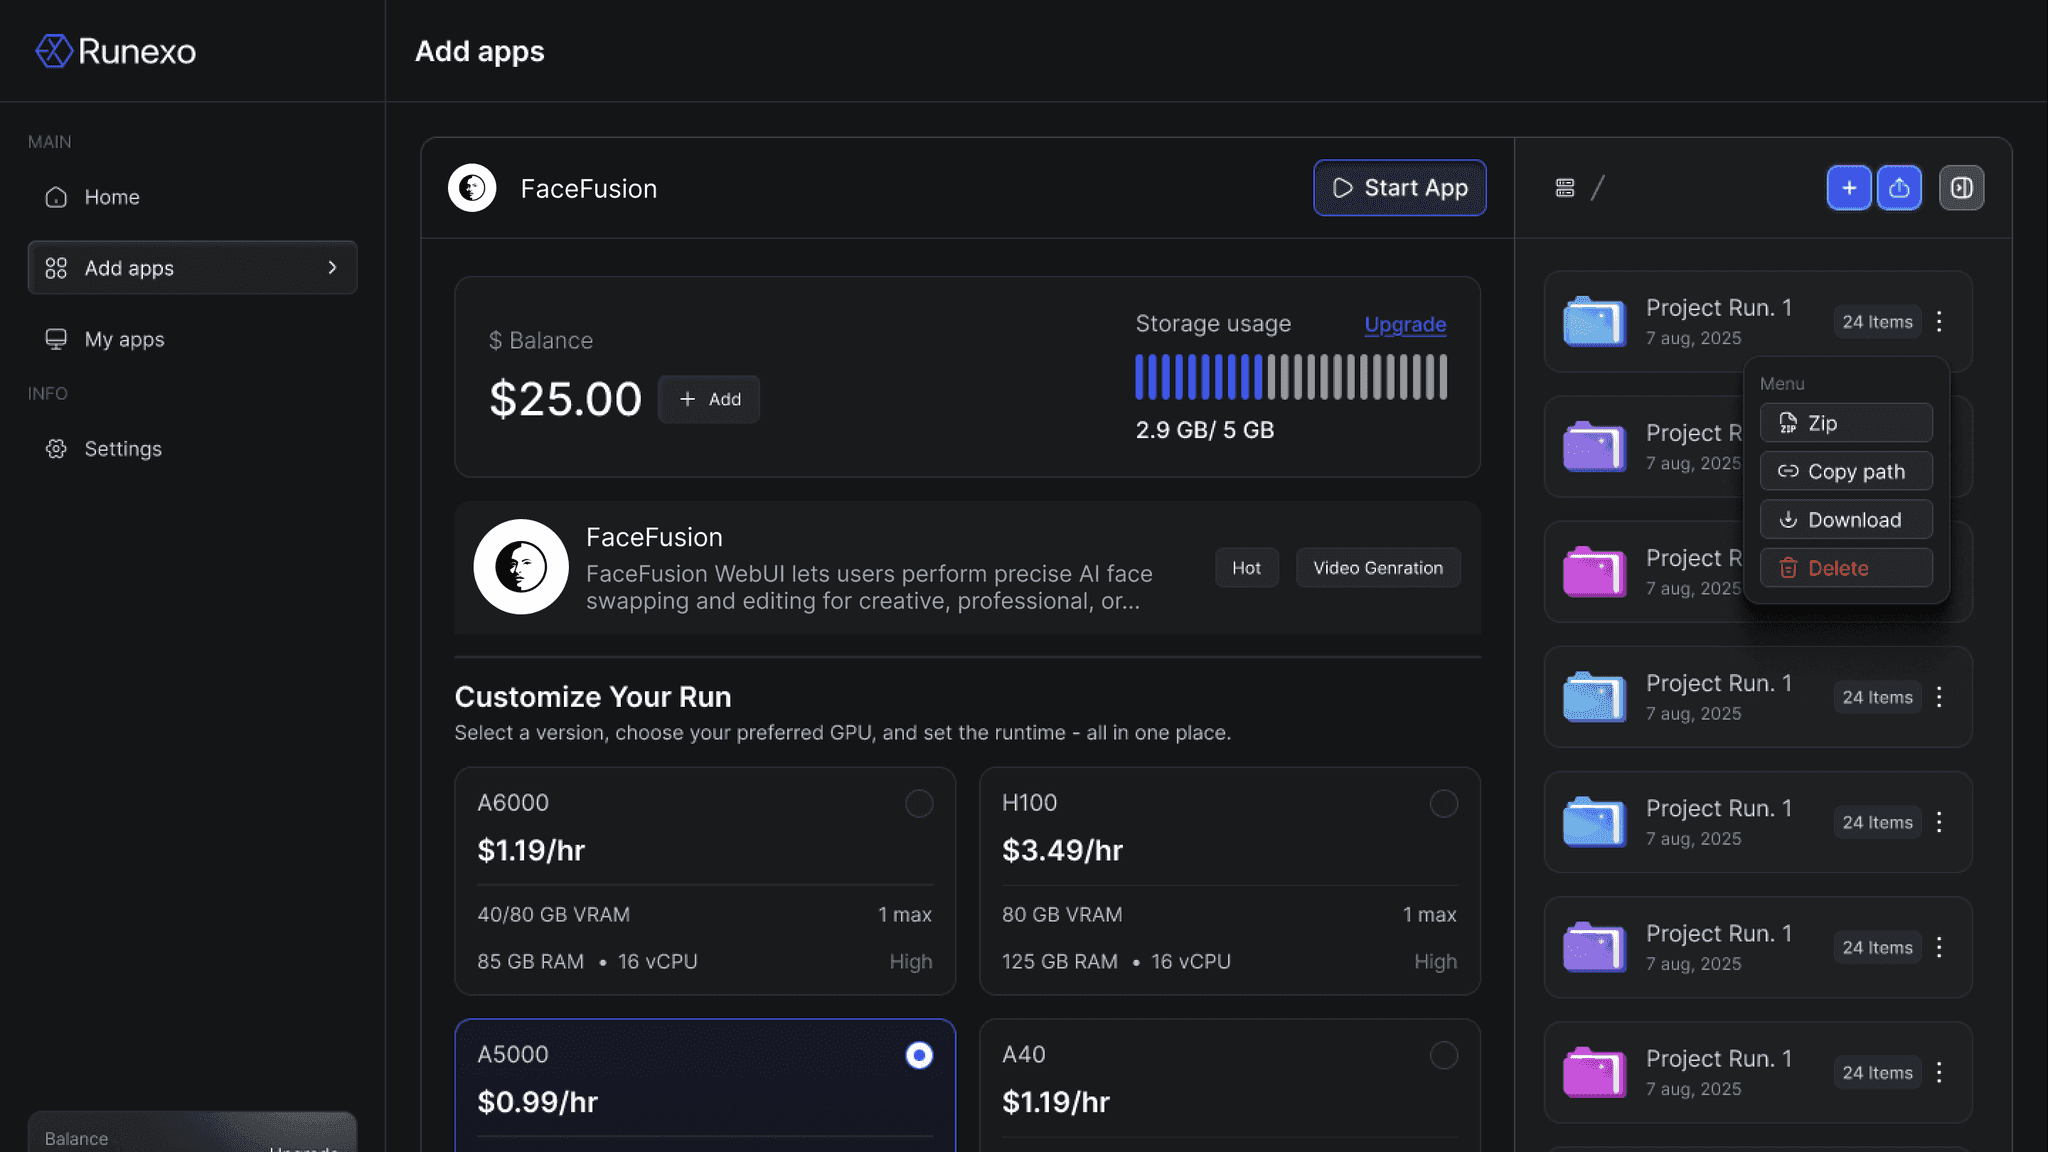The width and height of the screenshot is (2048, 1152).
Task: Expand the Add apps chevron arrow
Action: pyautogui.click(x=332, y=267)
